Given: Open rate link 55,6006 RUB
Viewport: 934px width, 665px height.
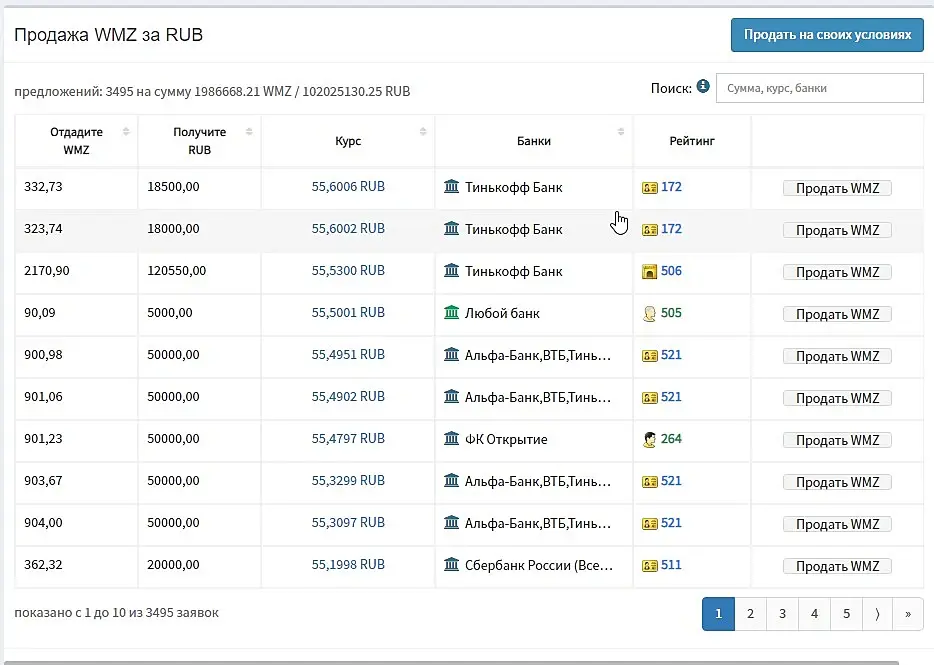Looking at the screenshot, I should click(x=348, y=187).
